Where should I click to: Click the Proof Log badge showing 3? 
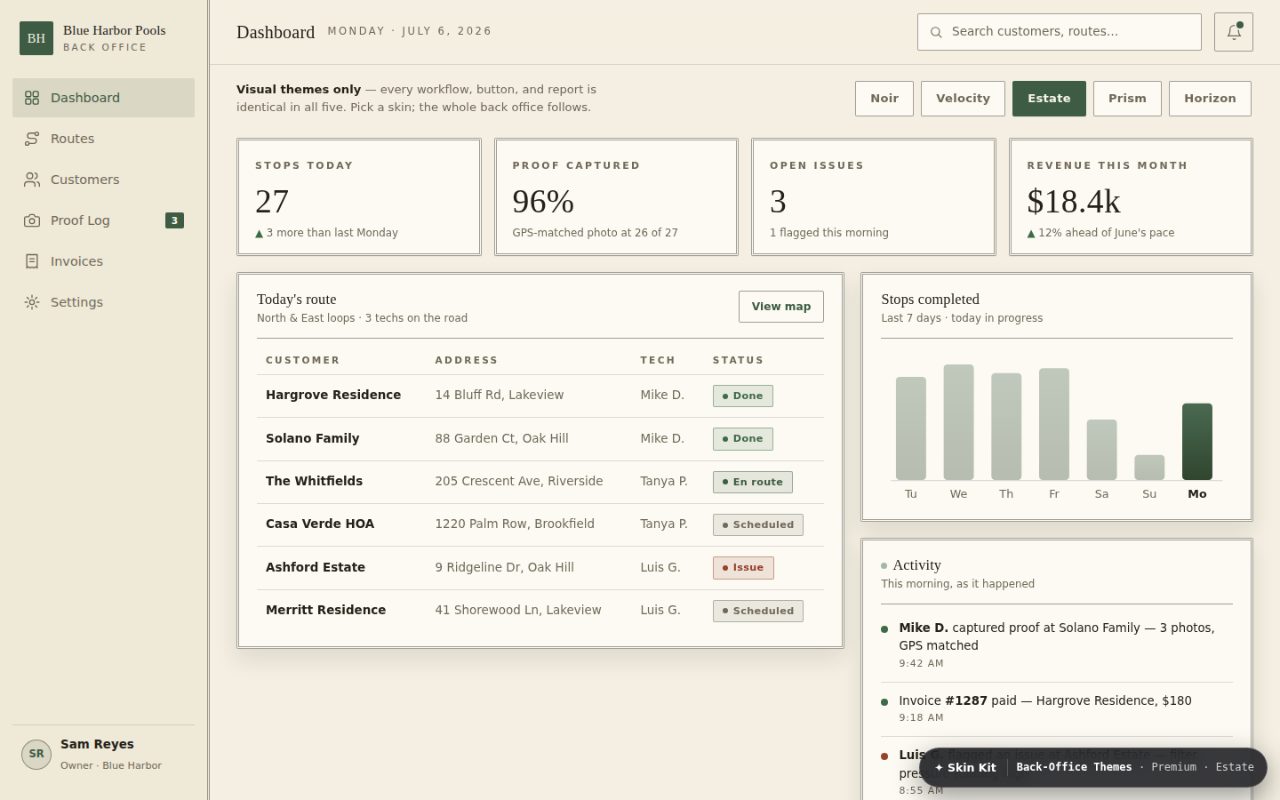pyautogui.click(x=174, y=221)
